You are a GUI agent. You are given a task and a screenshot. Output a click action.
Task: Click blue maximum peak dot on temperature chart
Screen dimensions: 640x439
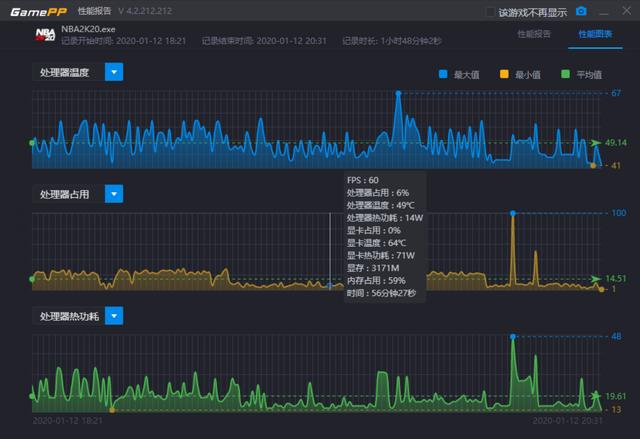click(x=398, y=93)
